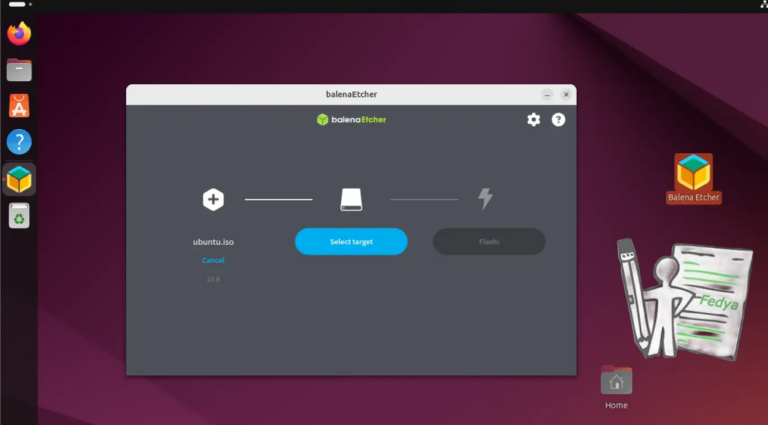
Task: Click the plus hexagon image source icon
Action: click(x=213, y=199)
